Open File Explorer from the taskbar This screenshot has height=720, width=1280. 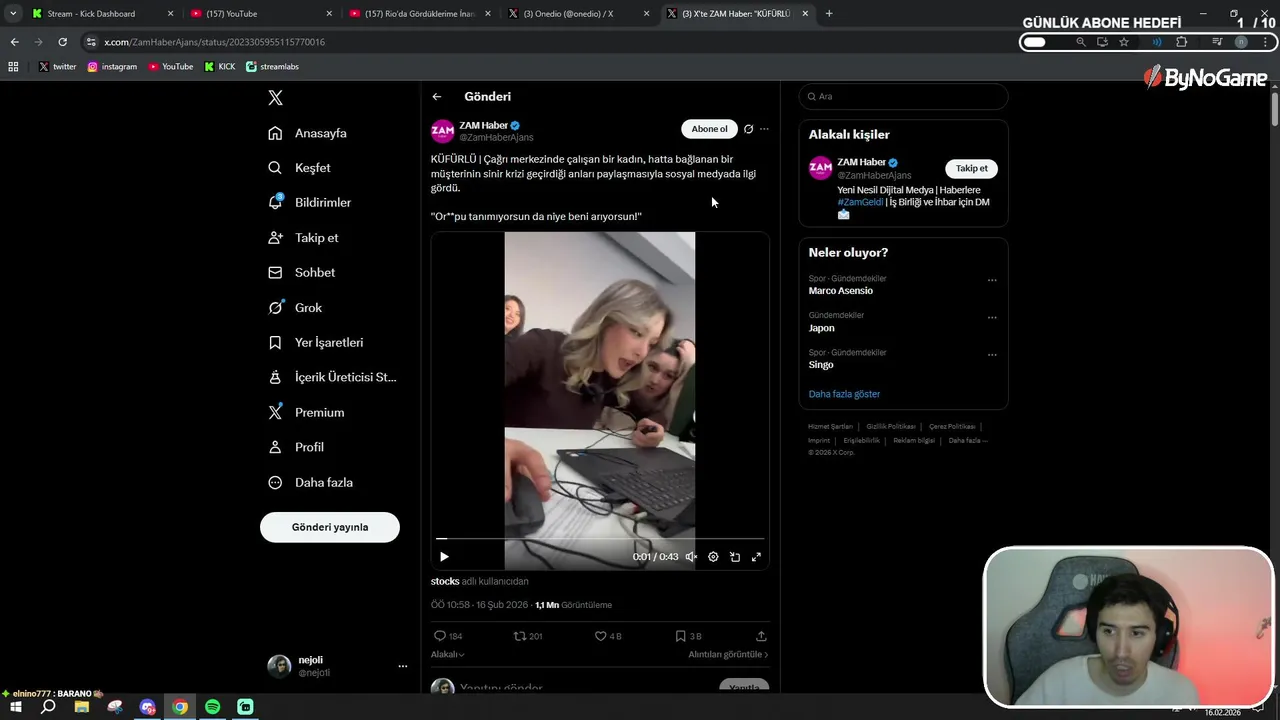82,707
